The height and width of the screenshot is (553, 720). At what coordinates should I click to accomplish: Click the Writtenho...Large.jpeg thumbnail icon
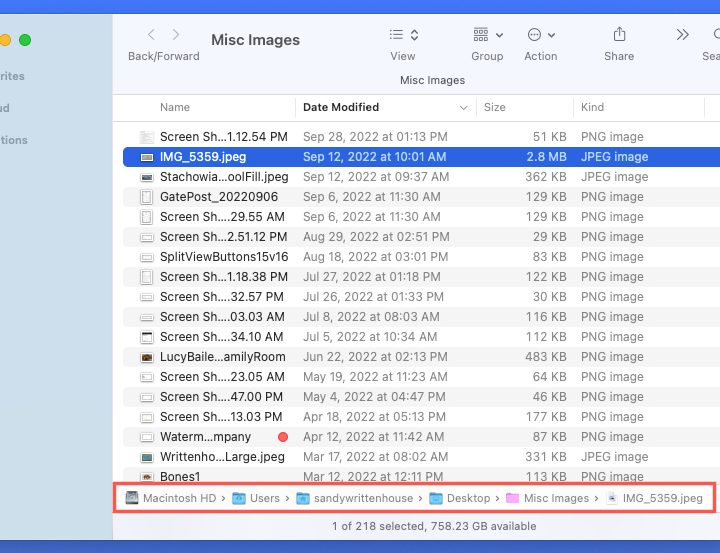pyautogui.click(x=147, y=457)
